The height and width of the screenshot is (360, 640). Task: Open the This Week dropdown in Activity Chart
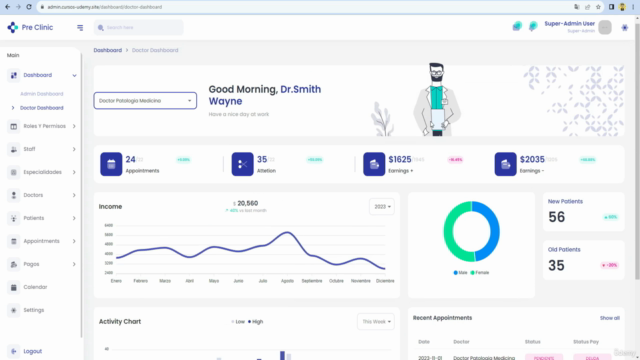[376, 322]
